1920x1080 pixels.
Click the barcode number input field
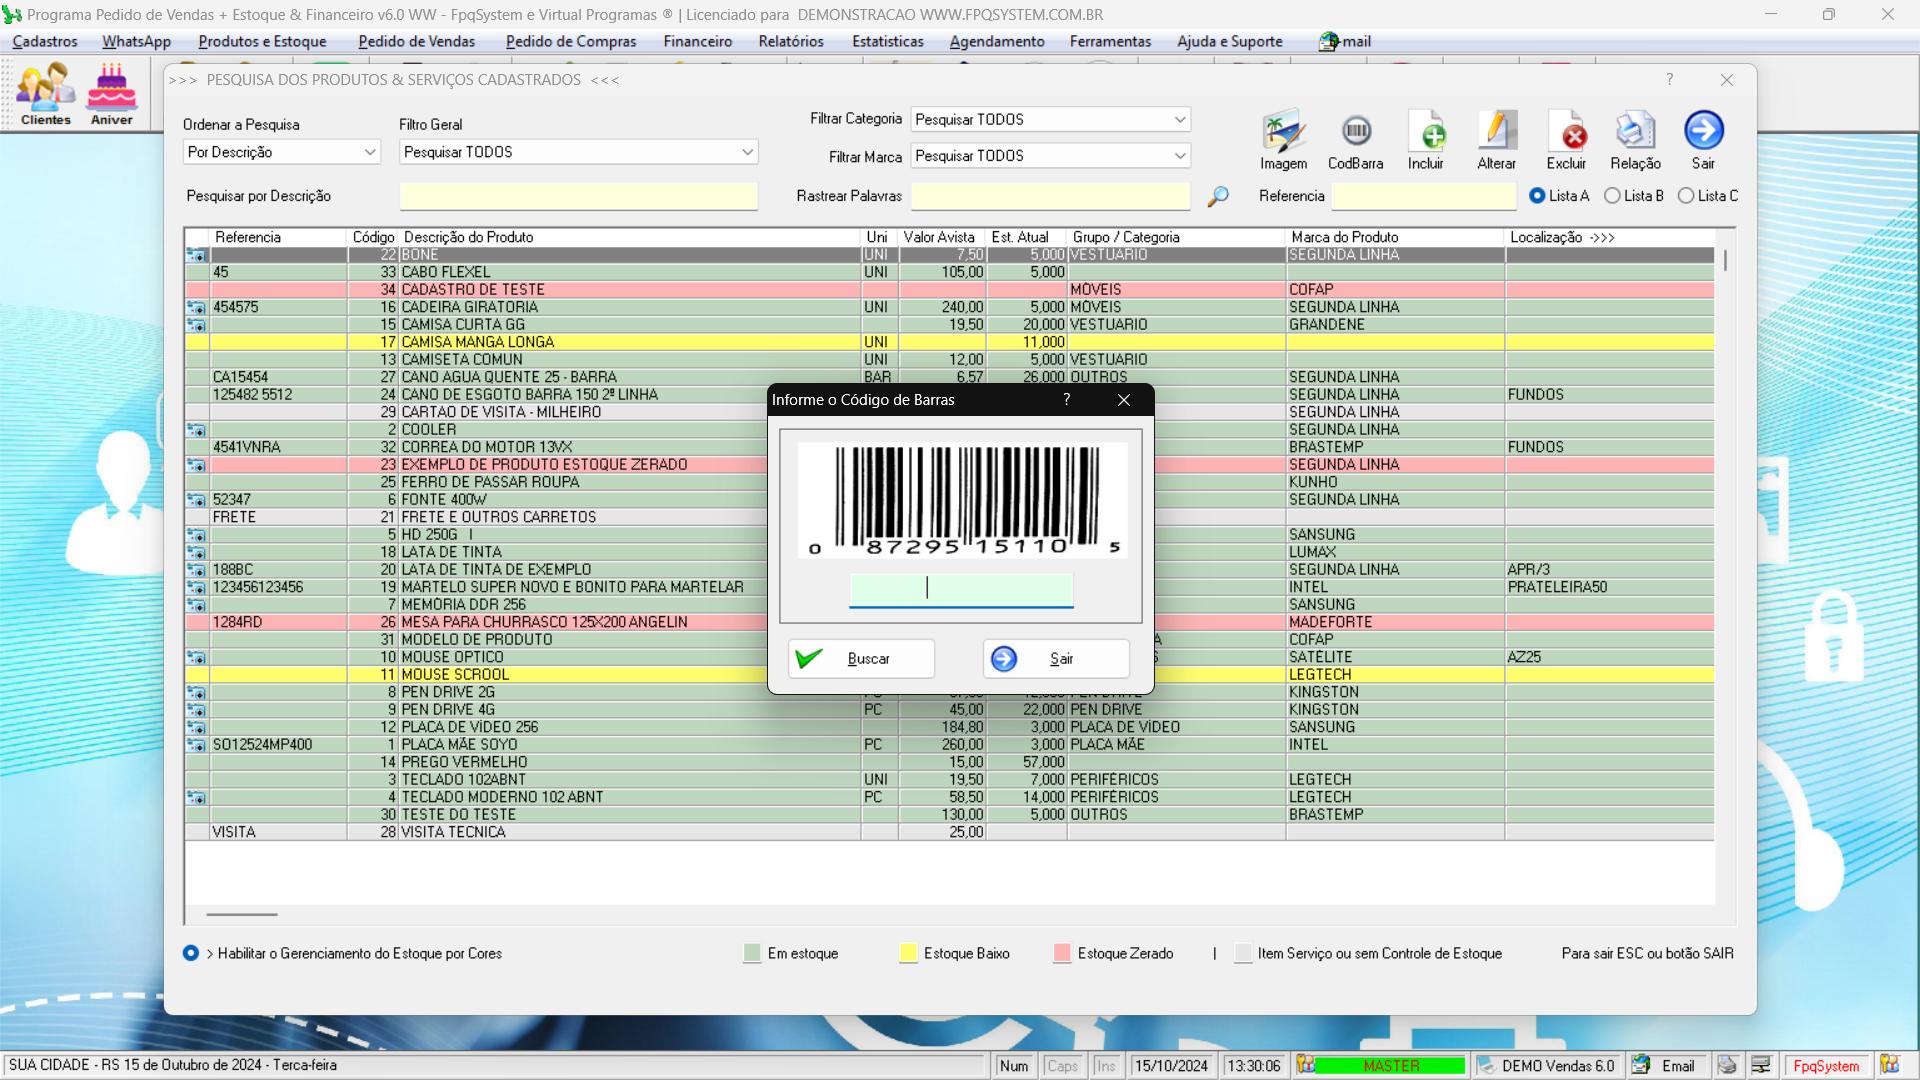pos(961,589)
